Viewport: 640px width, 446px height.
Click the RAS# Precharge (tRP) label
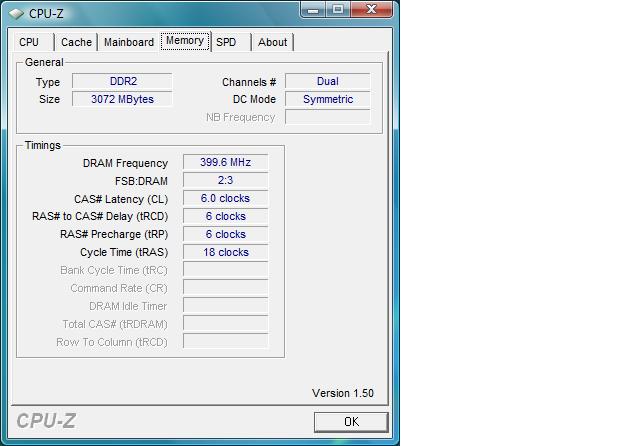click(x=114, y=234)
